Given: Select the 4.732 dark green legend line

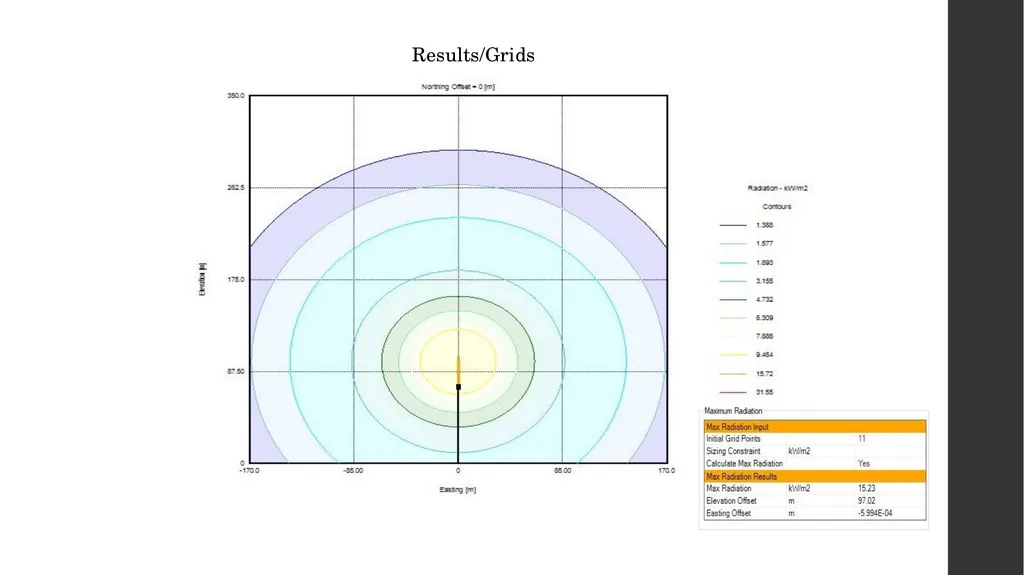Looking at the screenshot, I should [x=733, y=300].
